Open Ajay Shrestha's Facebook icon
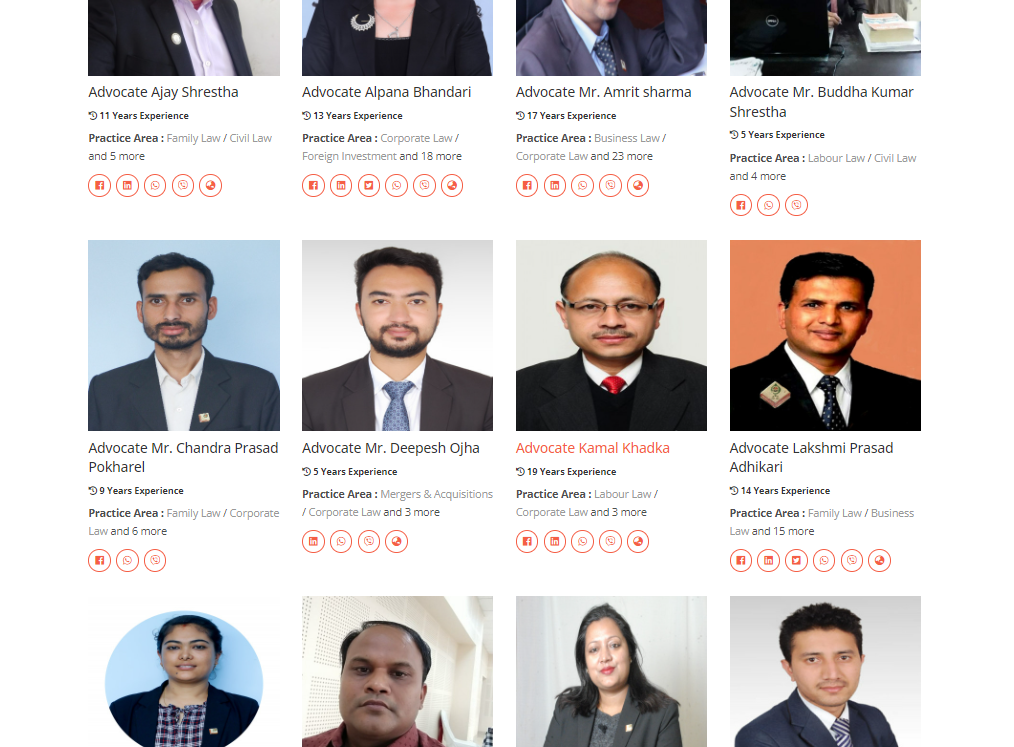 click(100, 186)
